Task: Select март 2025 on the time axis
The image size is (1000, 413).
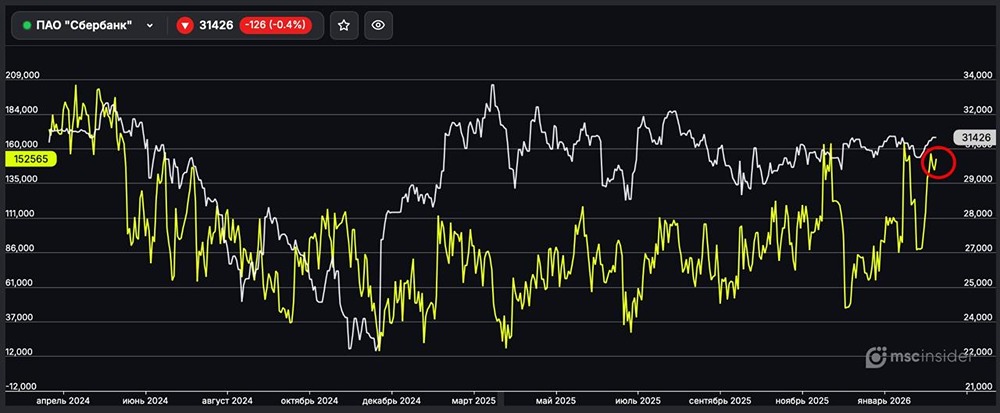Action: [474, 401]
